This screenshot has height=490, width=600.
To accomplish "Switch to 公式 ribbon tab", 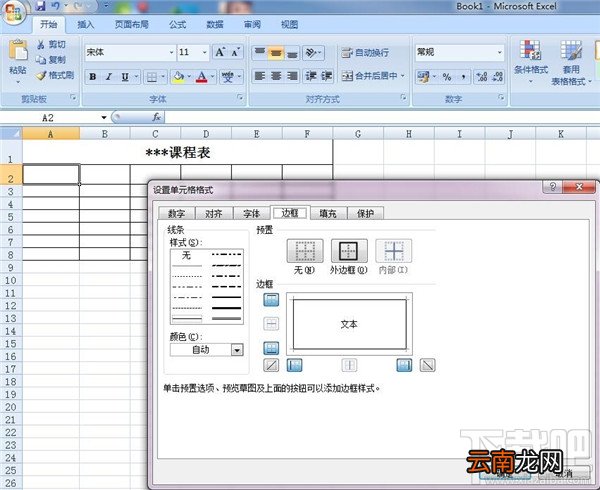I will [177, 24].
